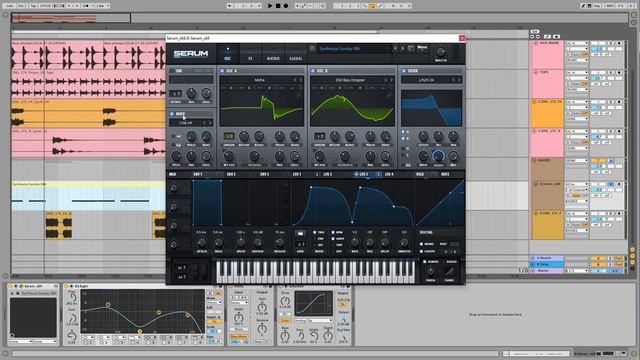The height and width of the screenshot is (360, 640).
Task: Switch Serum to the FX tab
Action: 250,54
